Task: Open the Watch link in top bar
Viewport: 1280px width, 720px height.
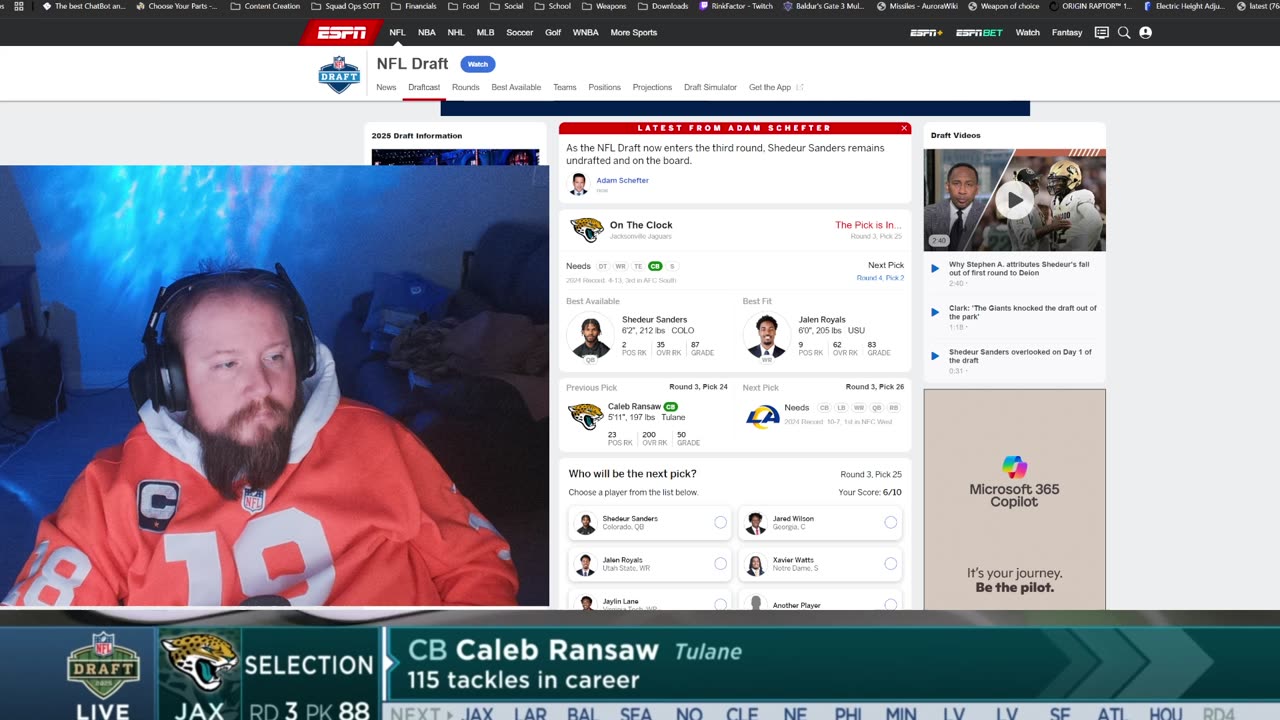Action: click(x=1028, y=33)
